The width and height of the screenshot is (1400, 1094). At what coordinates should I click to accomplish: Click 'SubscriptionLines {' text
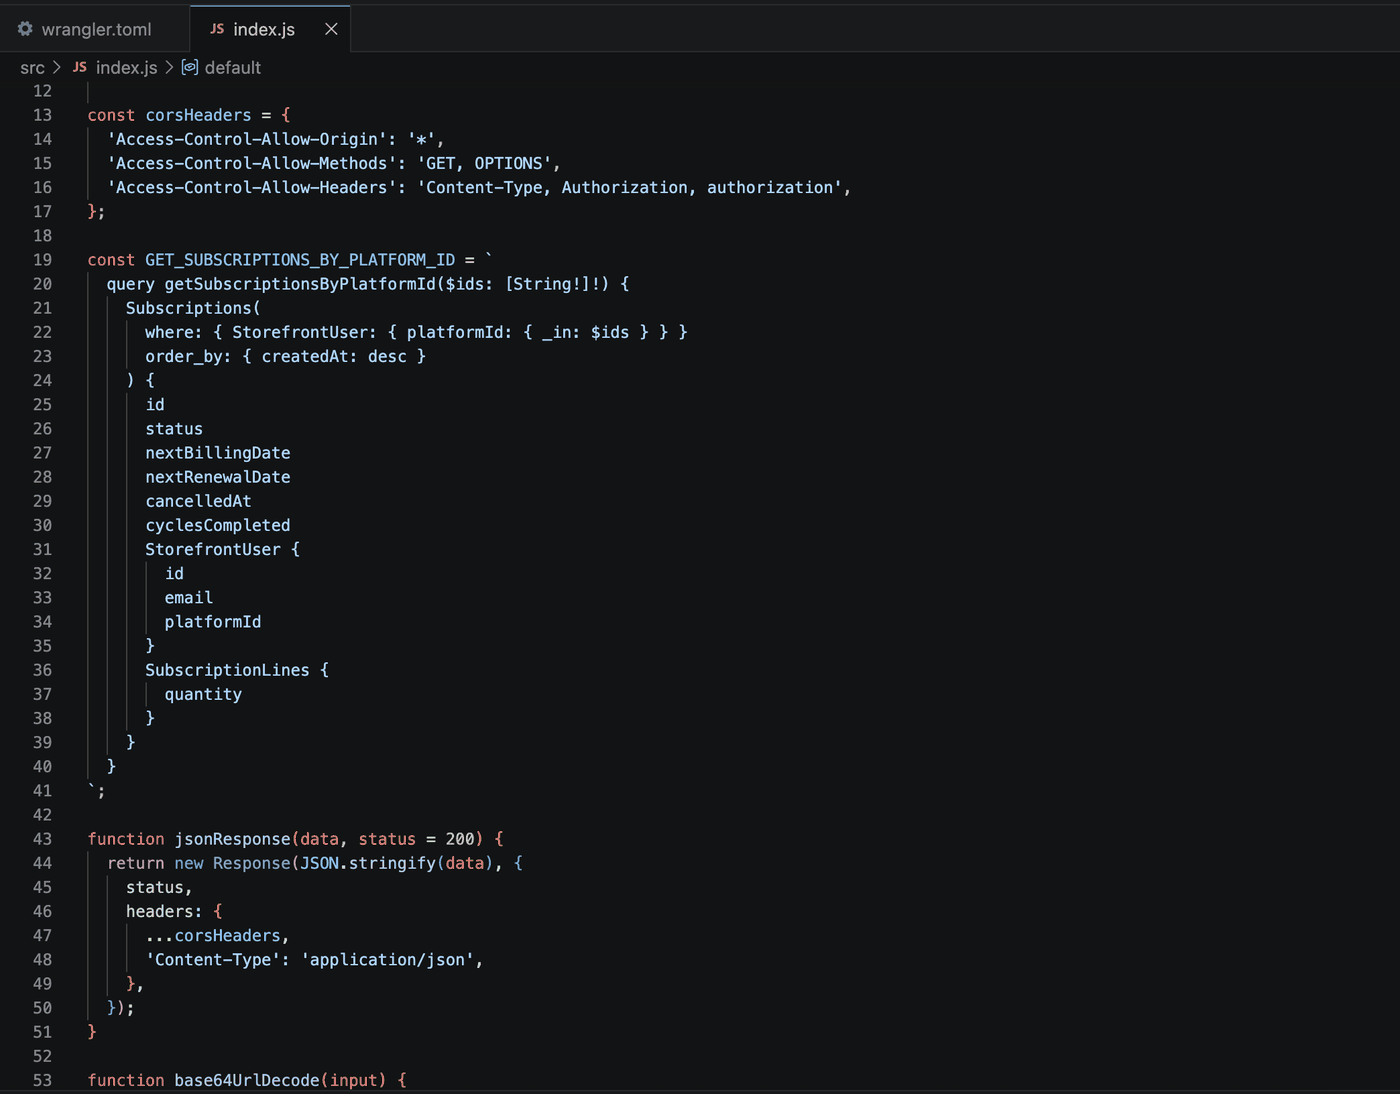pyautogui.click(x=237, y=670)
